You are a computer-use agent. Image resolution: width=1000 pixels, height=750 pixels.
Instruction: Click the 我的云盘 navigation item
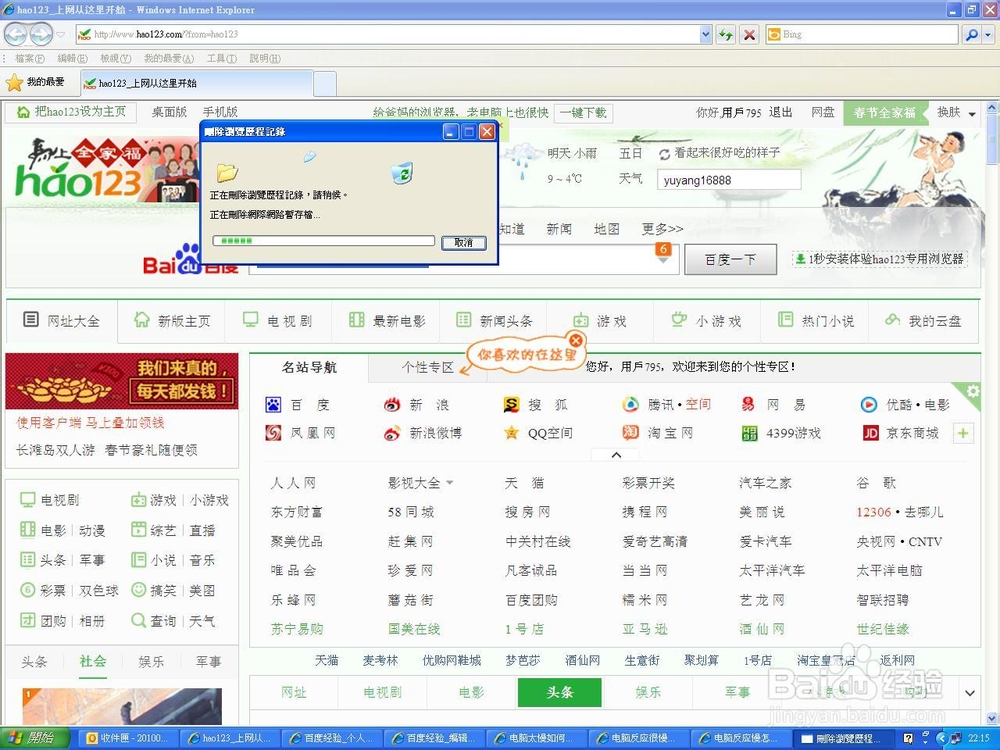coord(923,321)
